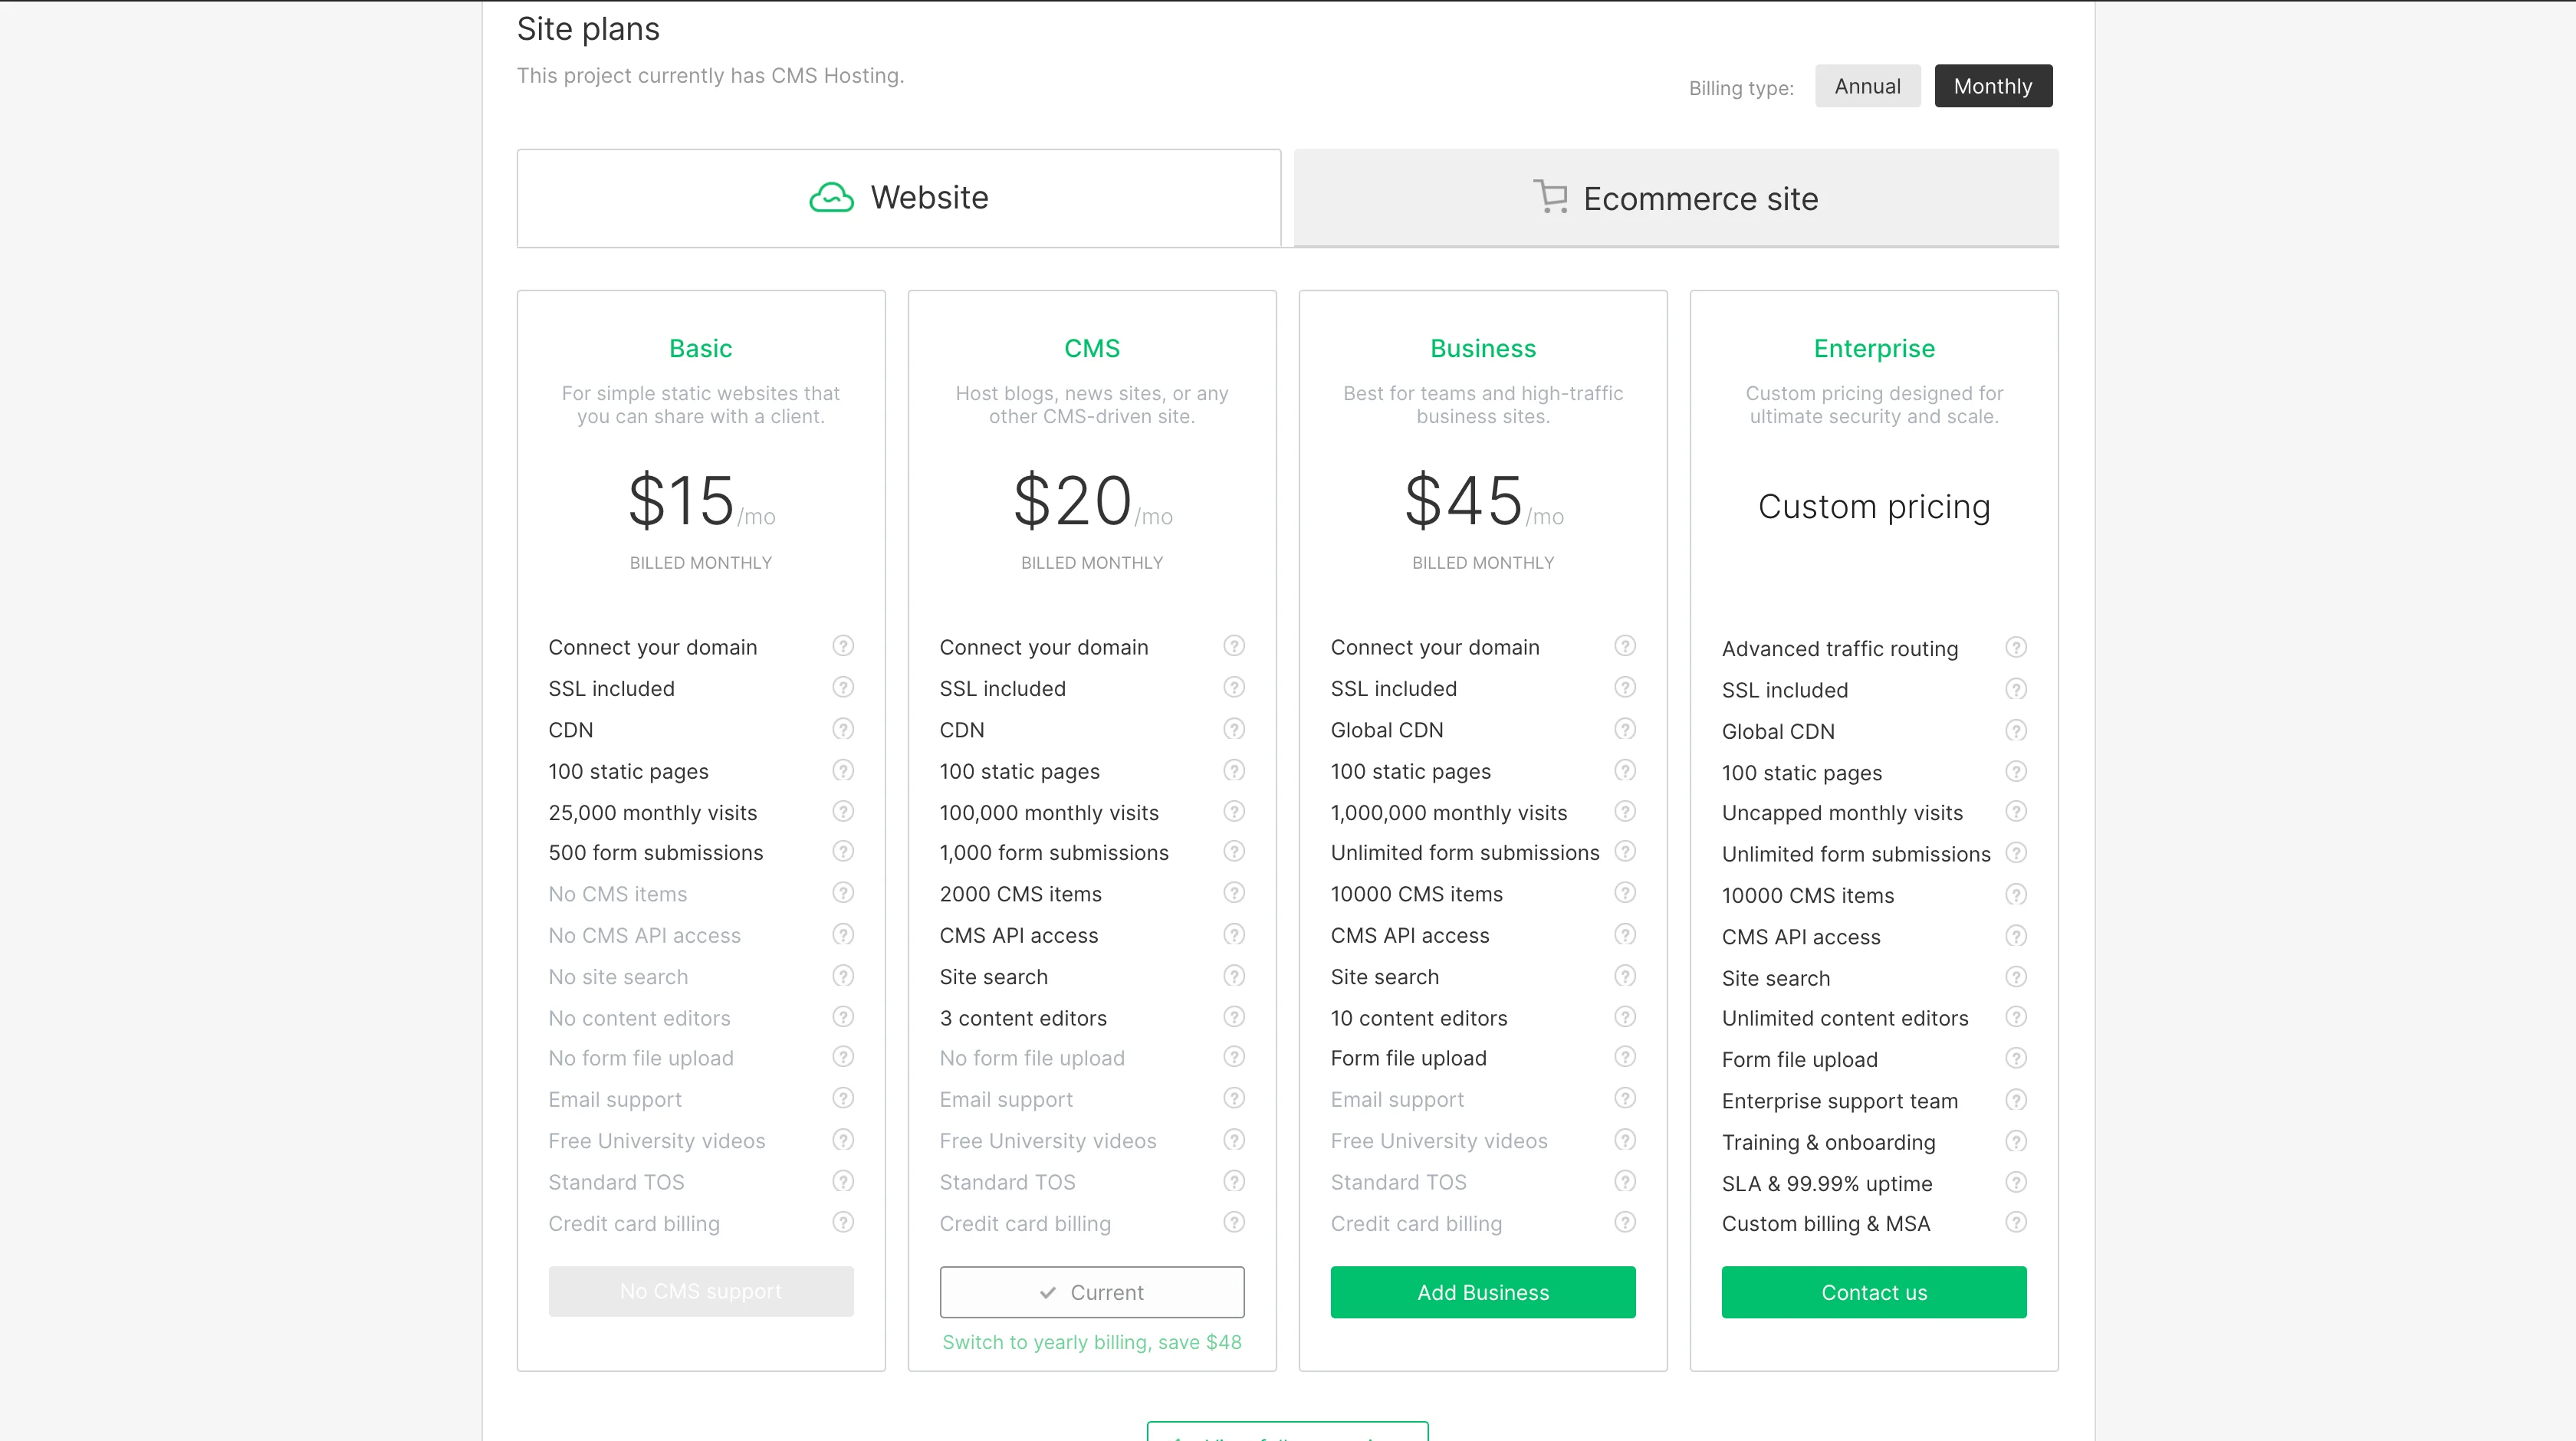Click help icon beside Basic 'No site search'
Viewport: 2576px width, 1441px height.
pyautogui.click(x=843, y=976)
